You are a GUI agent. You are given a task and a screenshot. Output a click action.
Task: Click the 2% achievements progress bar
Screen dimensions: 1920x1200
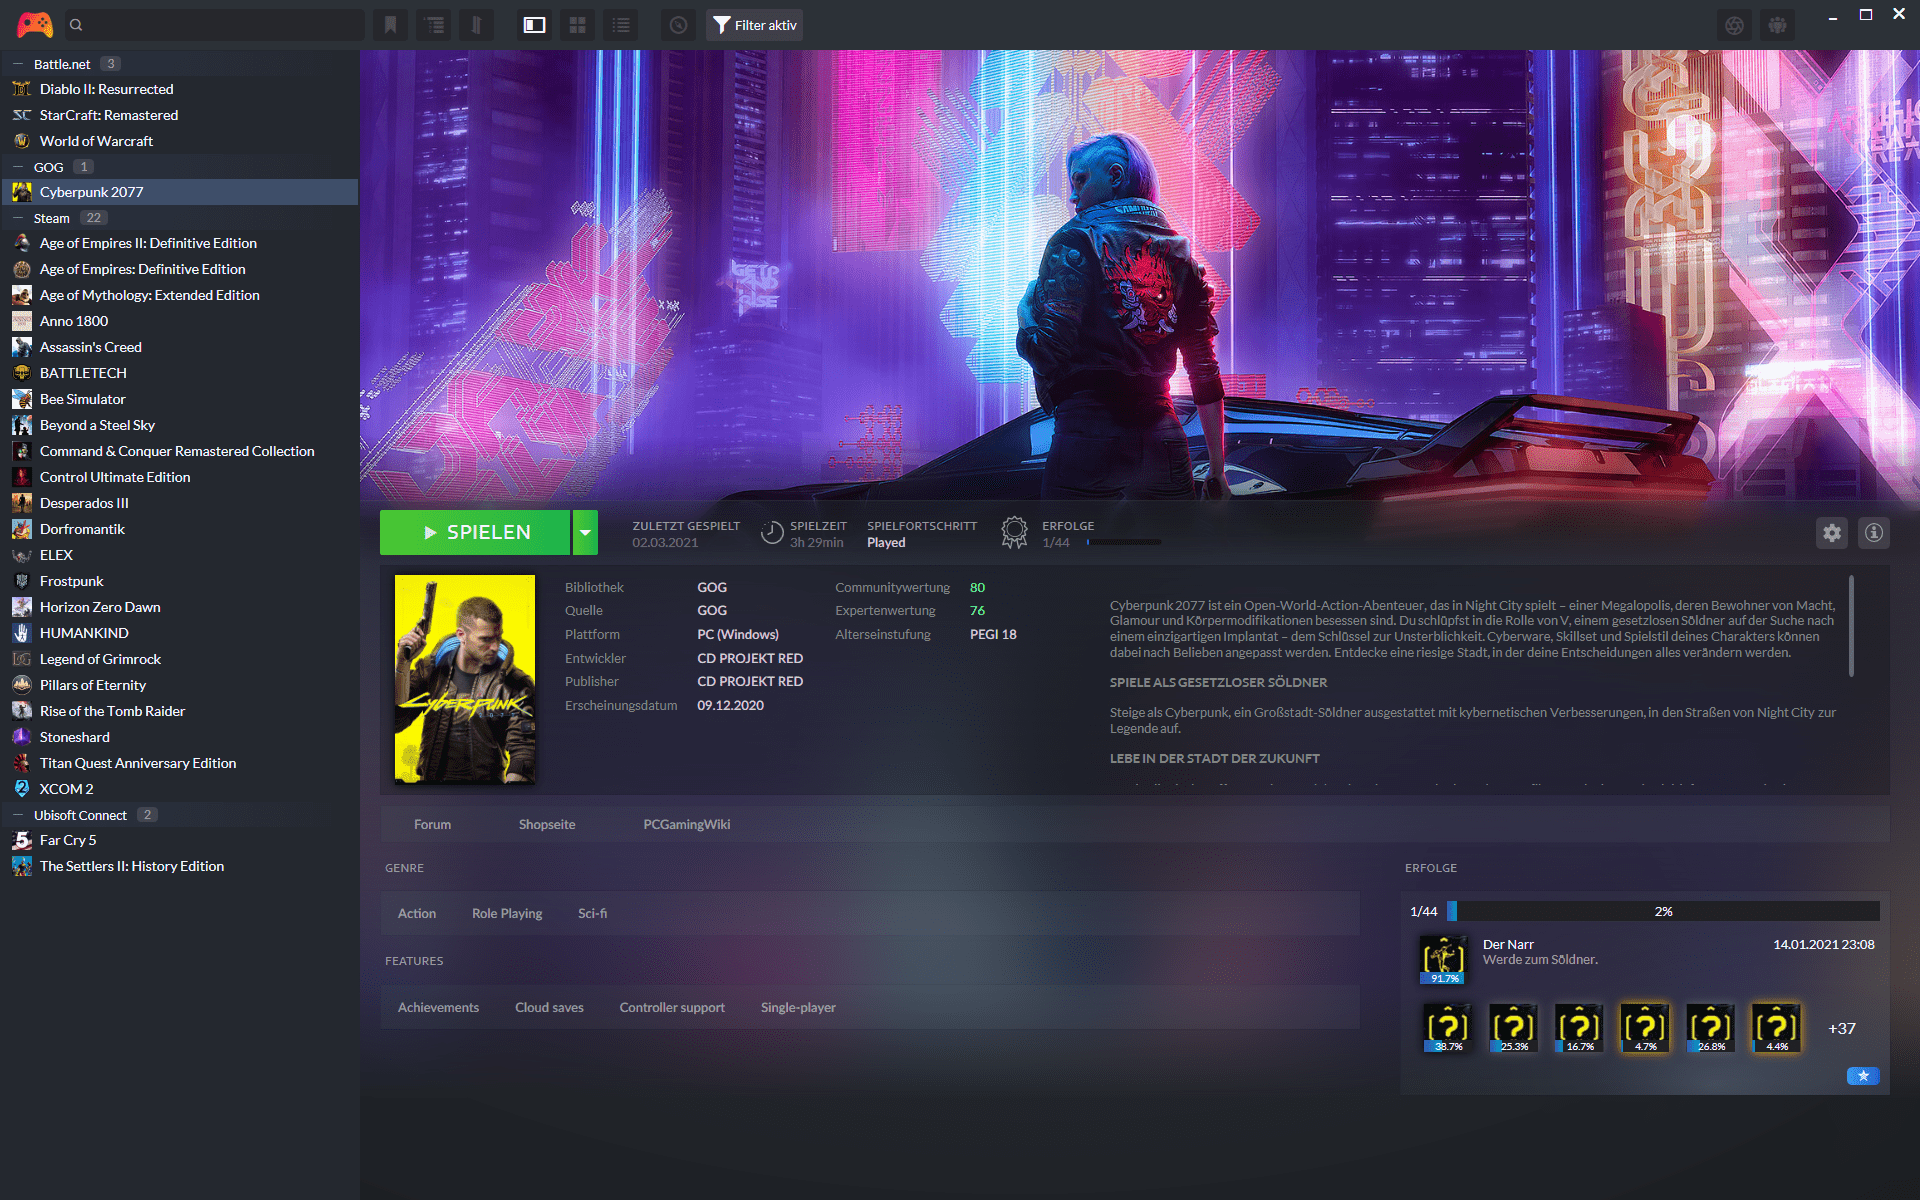[x=1663, y=911]
